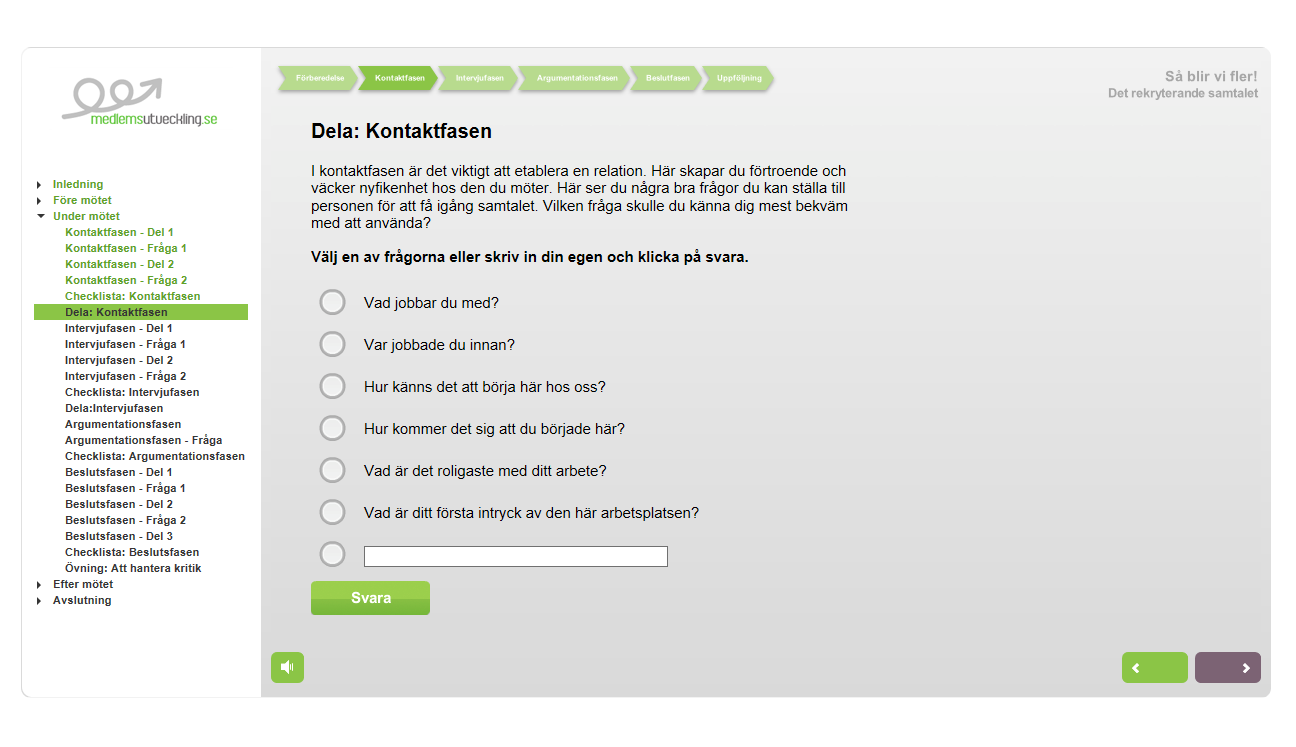
Task: Select the radio button beside the text field
Action: pyautogui.click(x=332, y=554)
